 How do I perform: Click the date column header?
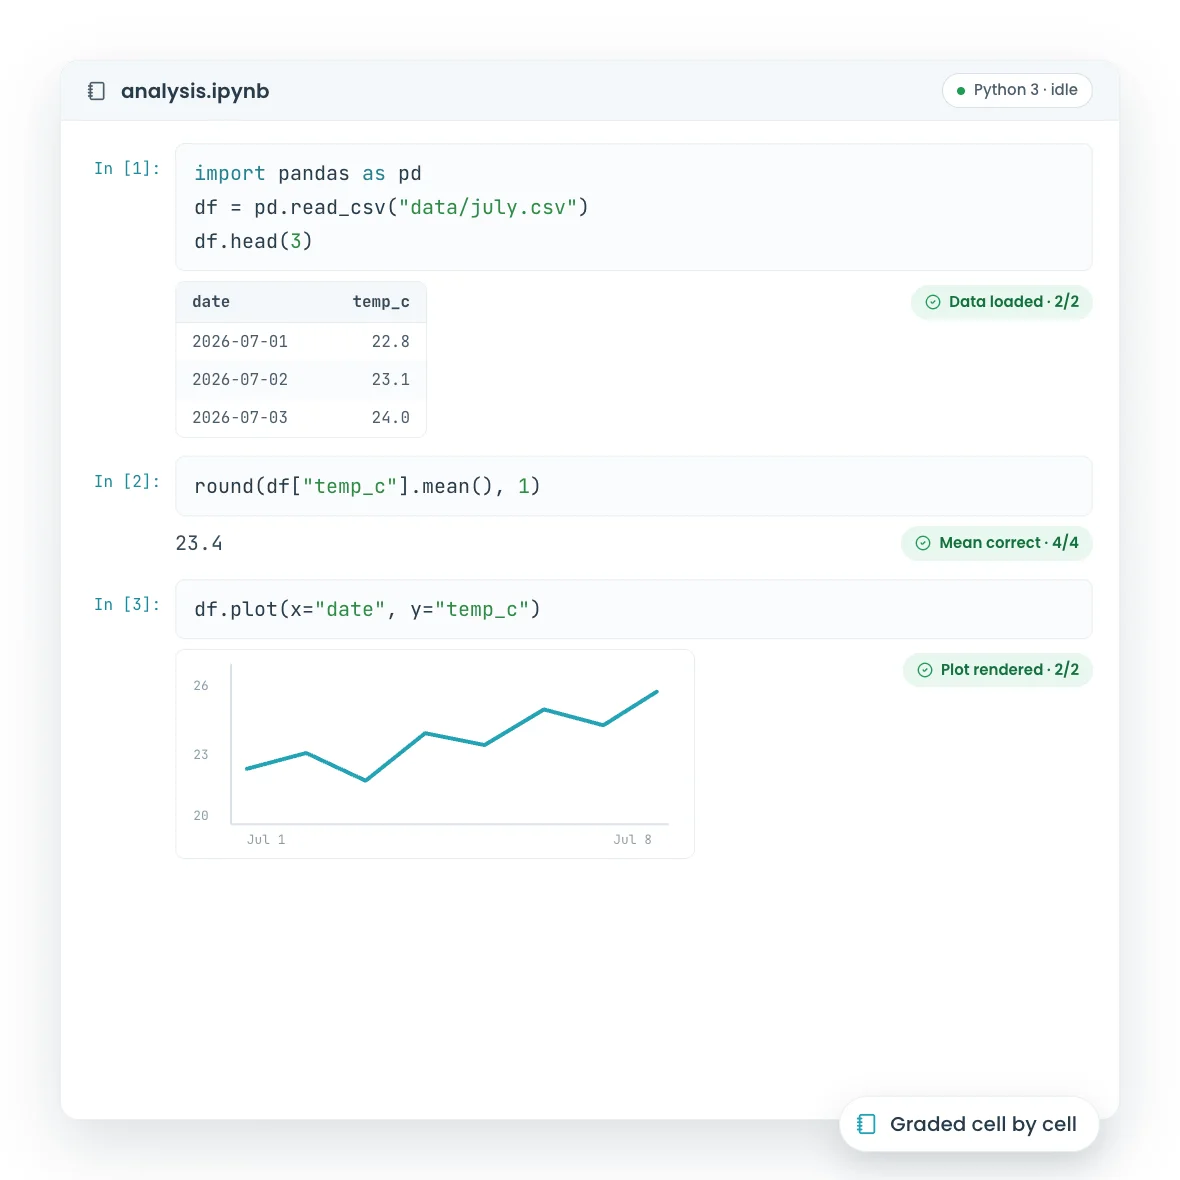[211, 302]
